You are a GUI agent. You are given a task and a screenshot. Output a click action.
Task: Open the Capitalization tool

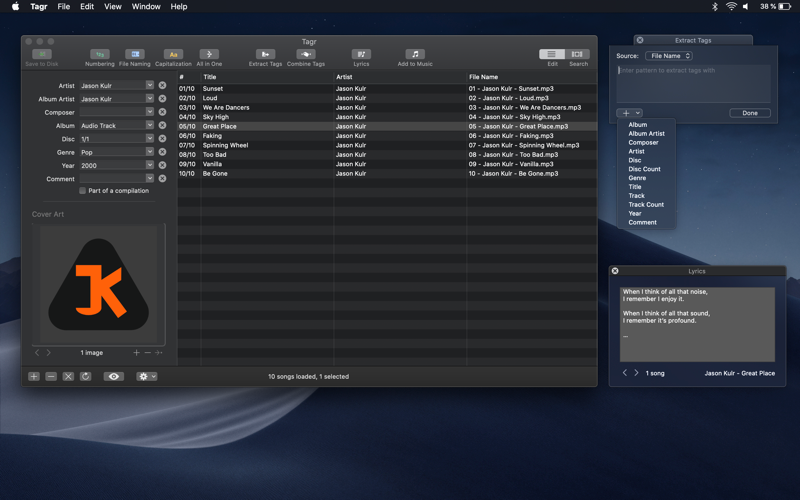(173, 55)
